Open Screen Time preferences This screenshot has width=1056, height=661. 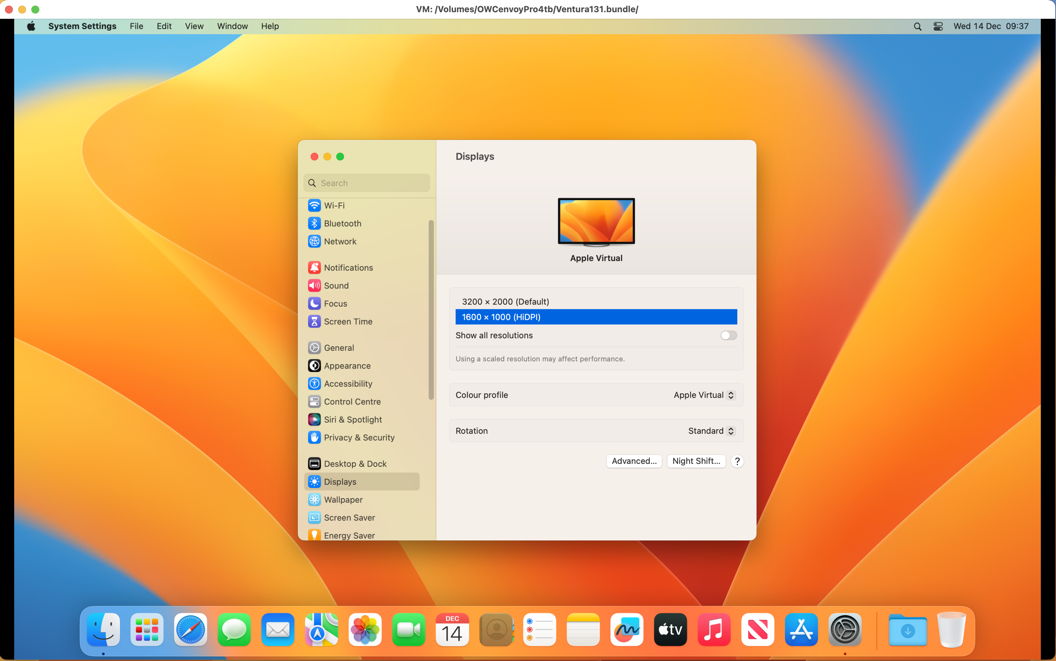click(x=349, y=321)
